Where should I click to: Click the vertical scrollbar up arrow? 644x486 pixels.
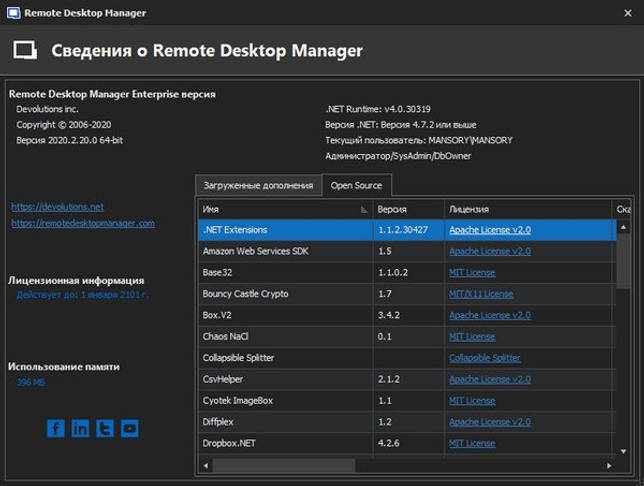(x=623, y=227)
